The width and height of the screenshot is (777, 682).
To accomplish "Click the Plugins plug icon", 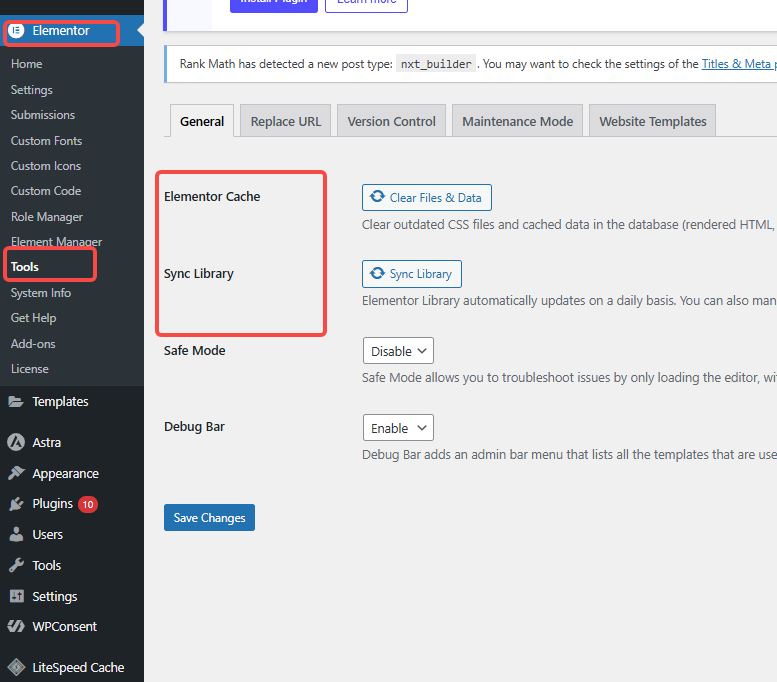I will [x=16, y=504].
